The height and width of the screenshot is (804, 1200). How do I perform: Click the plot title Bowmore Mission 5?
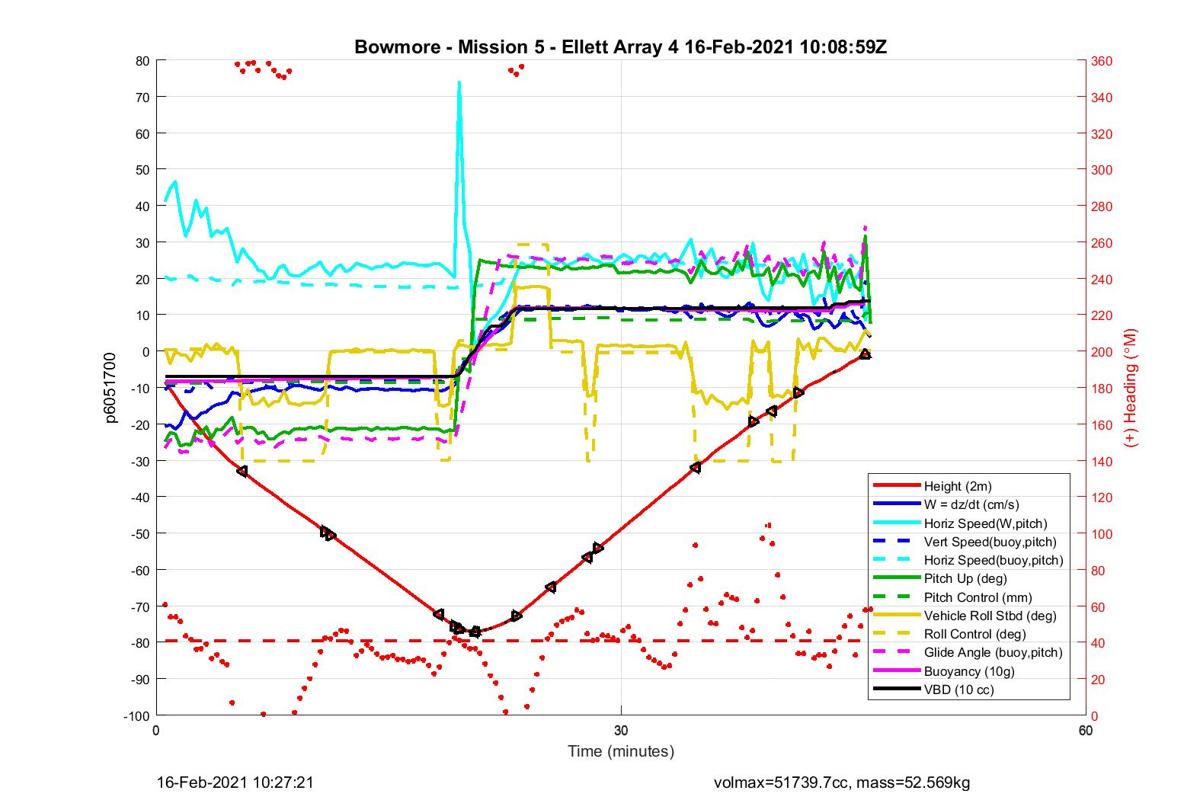click(x=620, y=48)
